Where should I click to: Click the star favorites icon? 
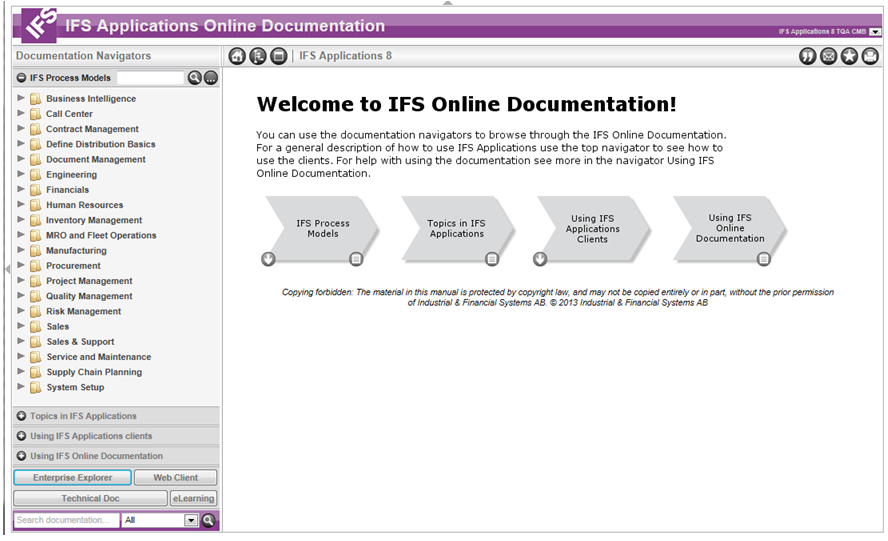pos(849,56)
